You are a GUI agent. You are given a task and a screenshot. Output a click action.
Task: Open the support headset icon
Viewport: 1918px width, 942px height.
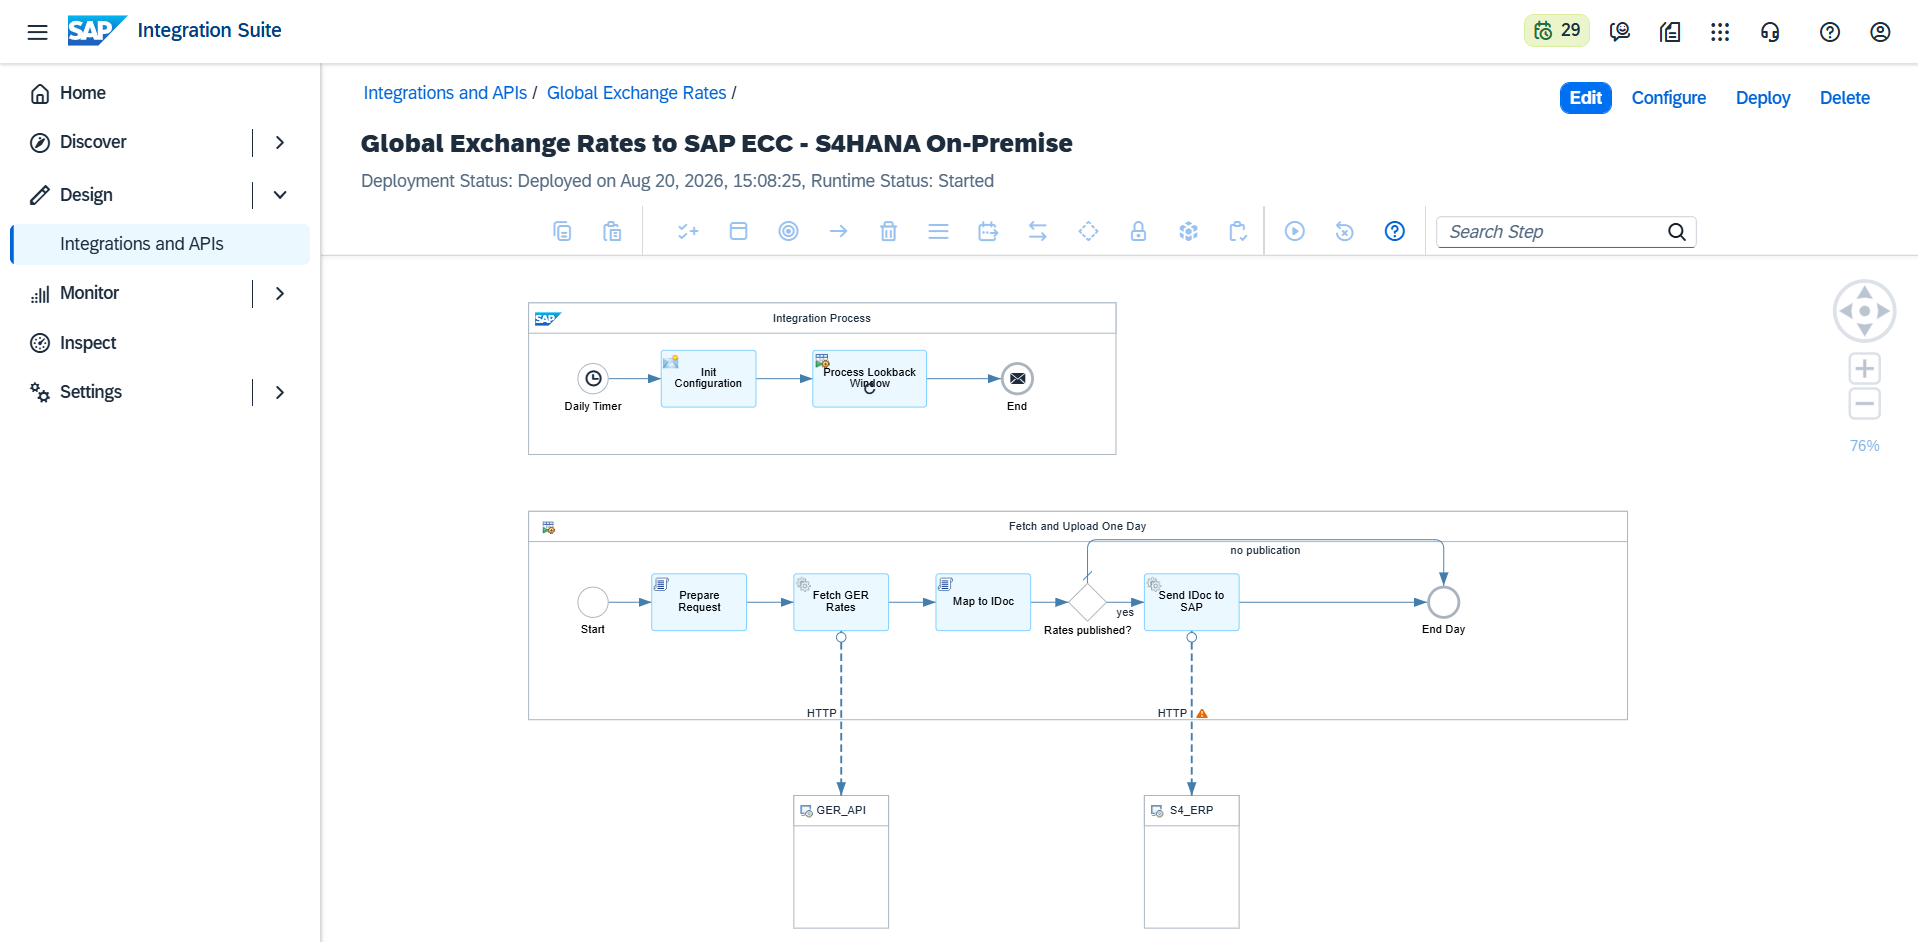click(1770, 32)
